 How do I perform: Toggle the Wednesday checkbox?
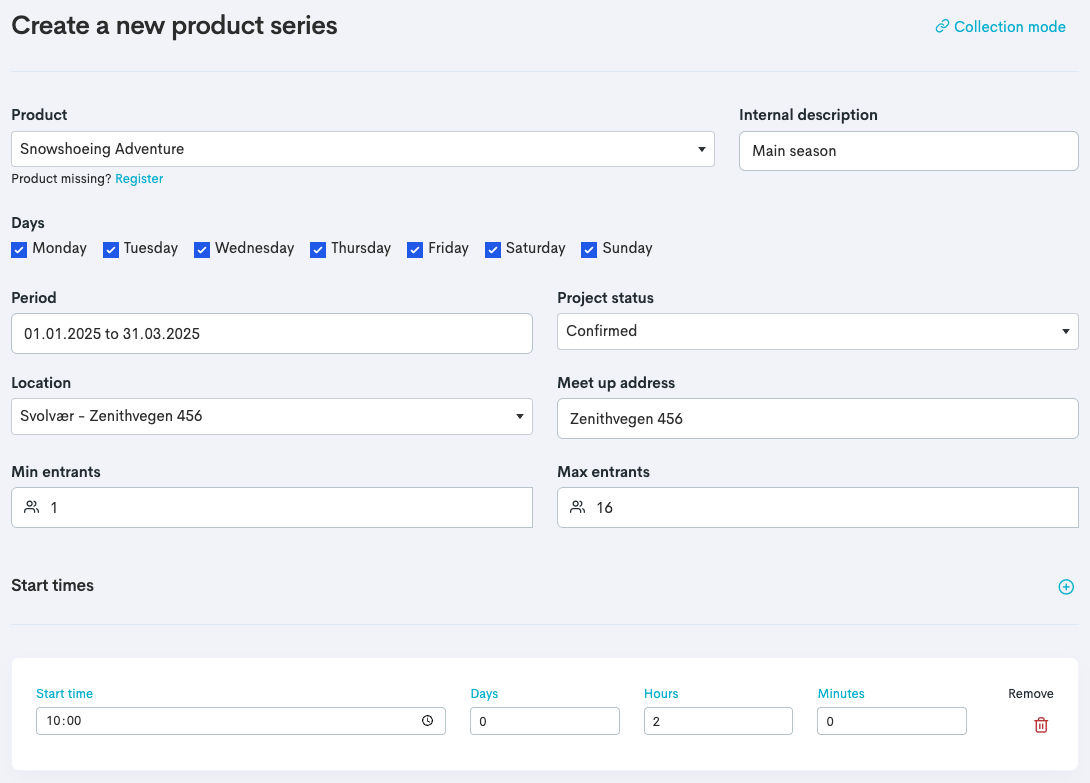(202, 249)
